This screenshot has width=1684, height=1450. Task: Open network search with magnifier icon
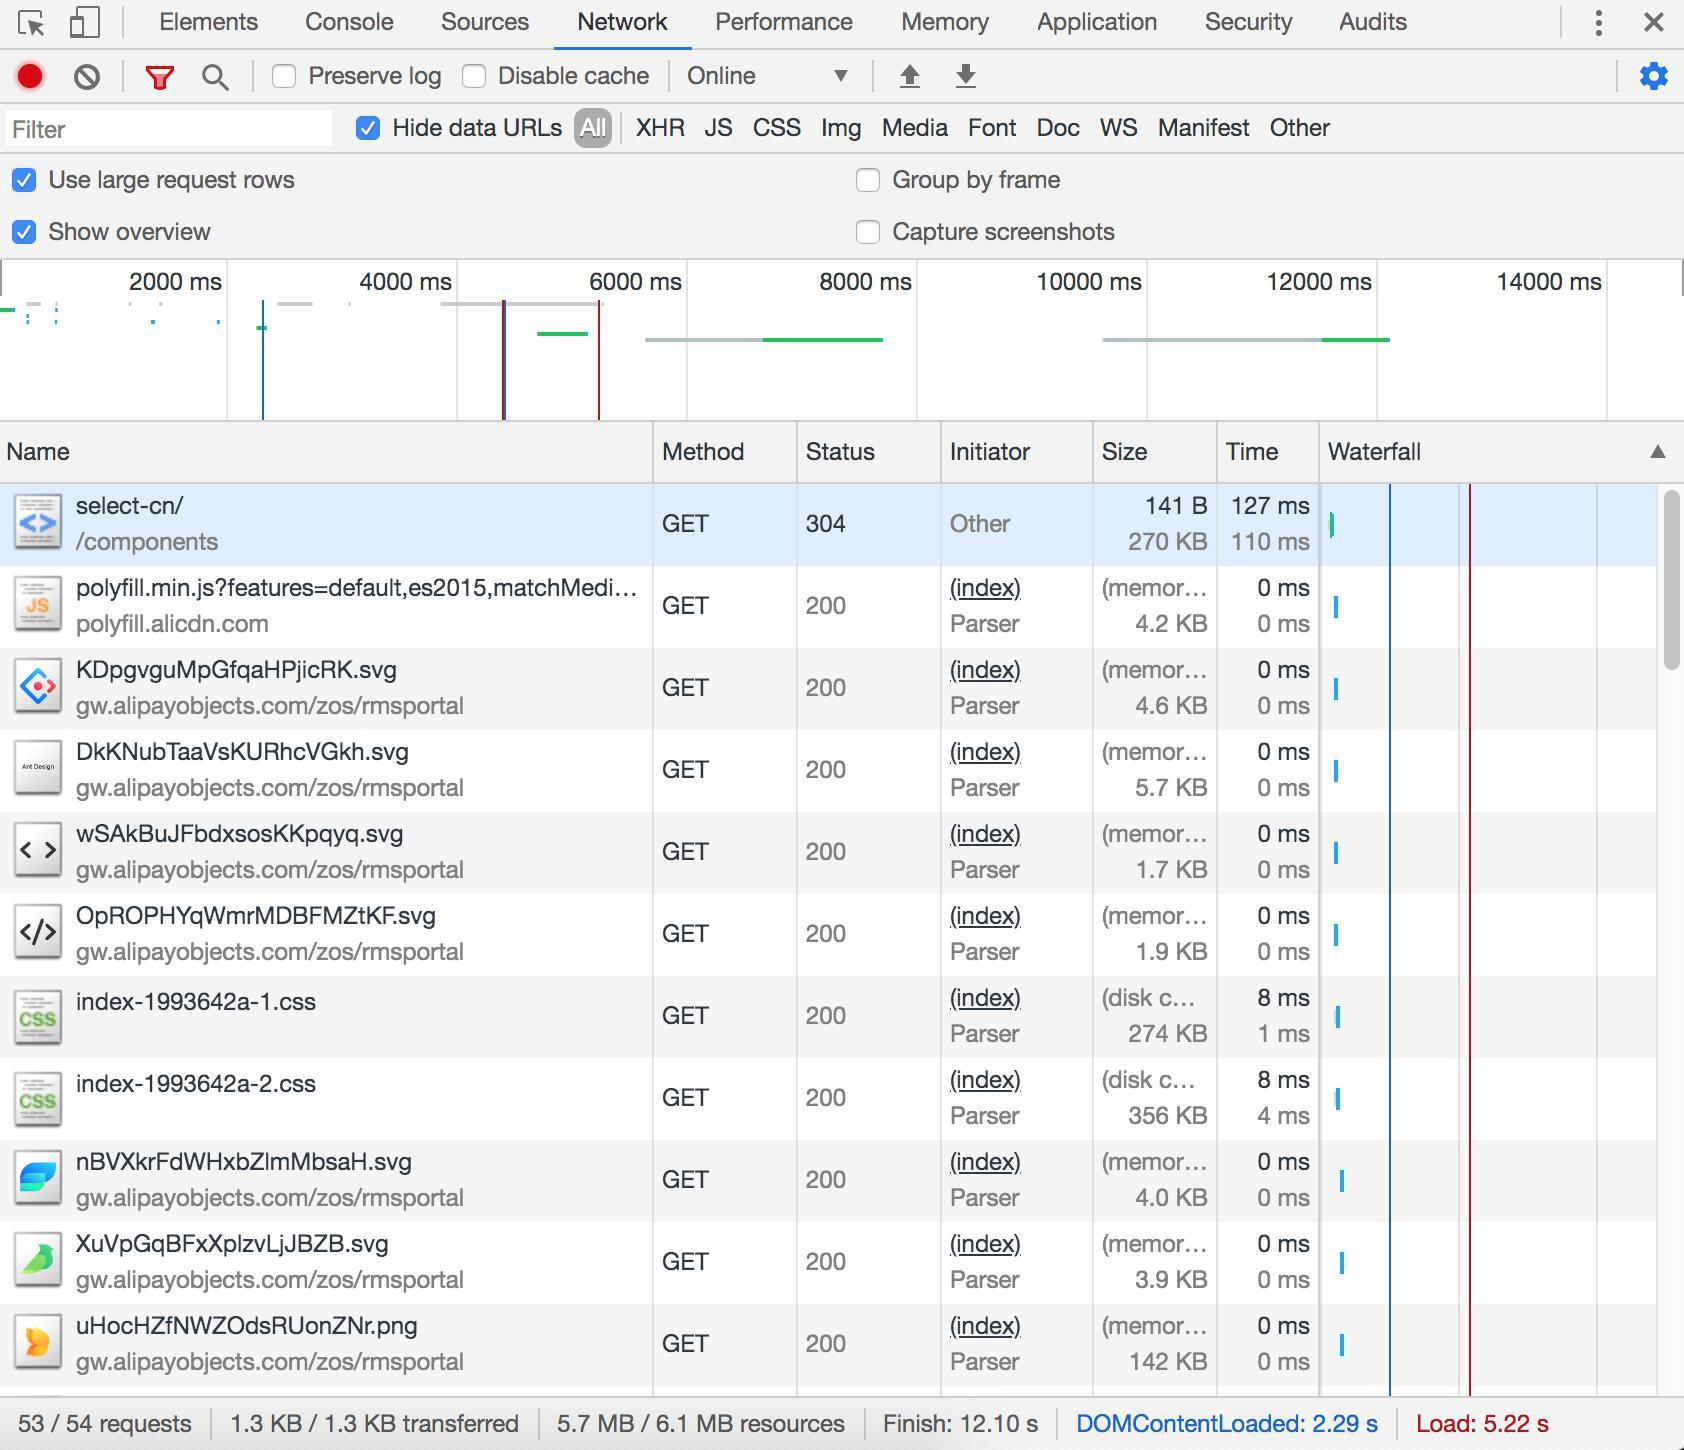215,76
